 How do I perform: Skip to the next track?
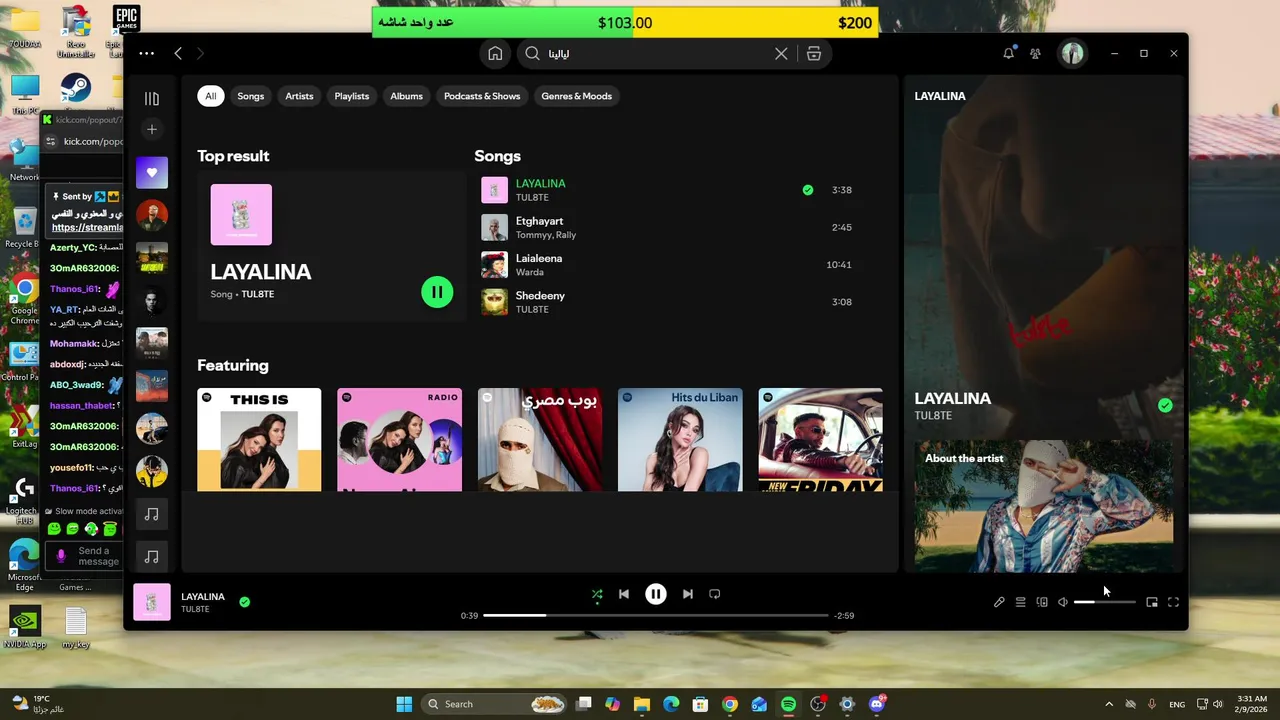(x=687, y=594)
